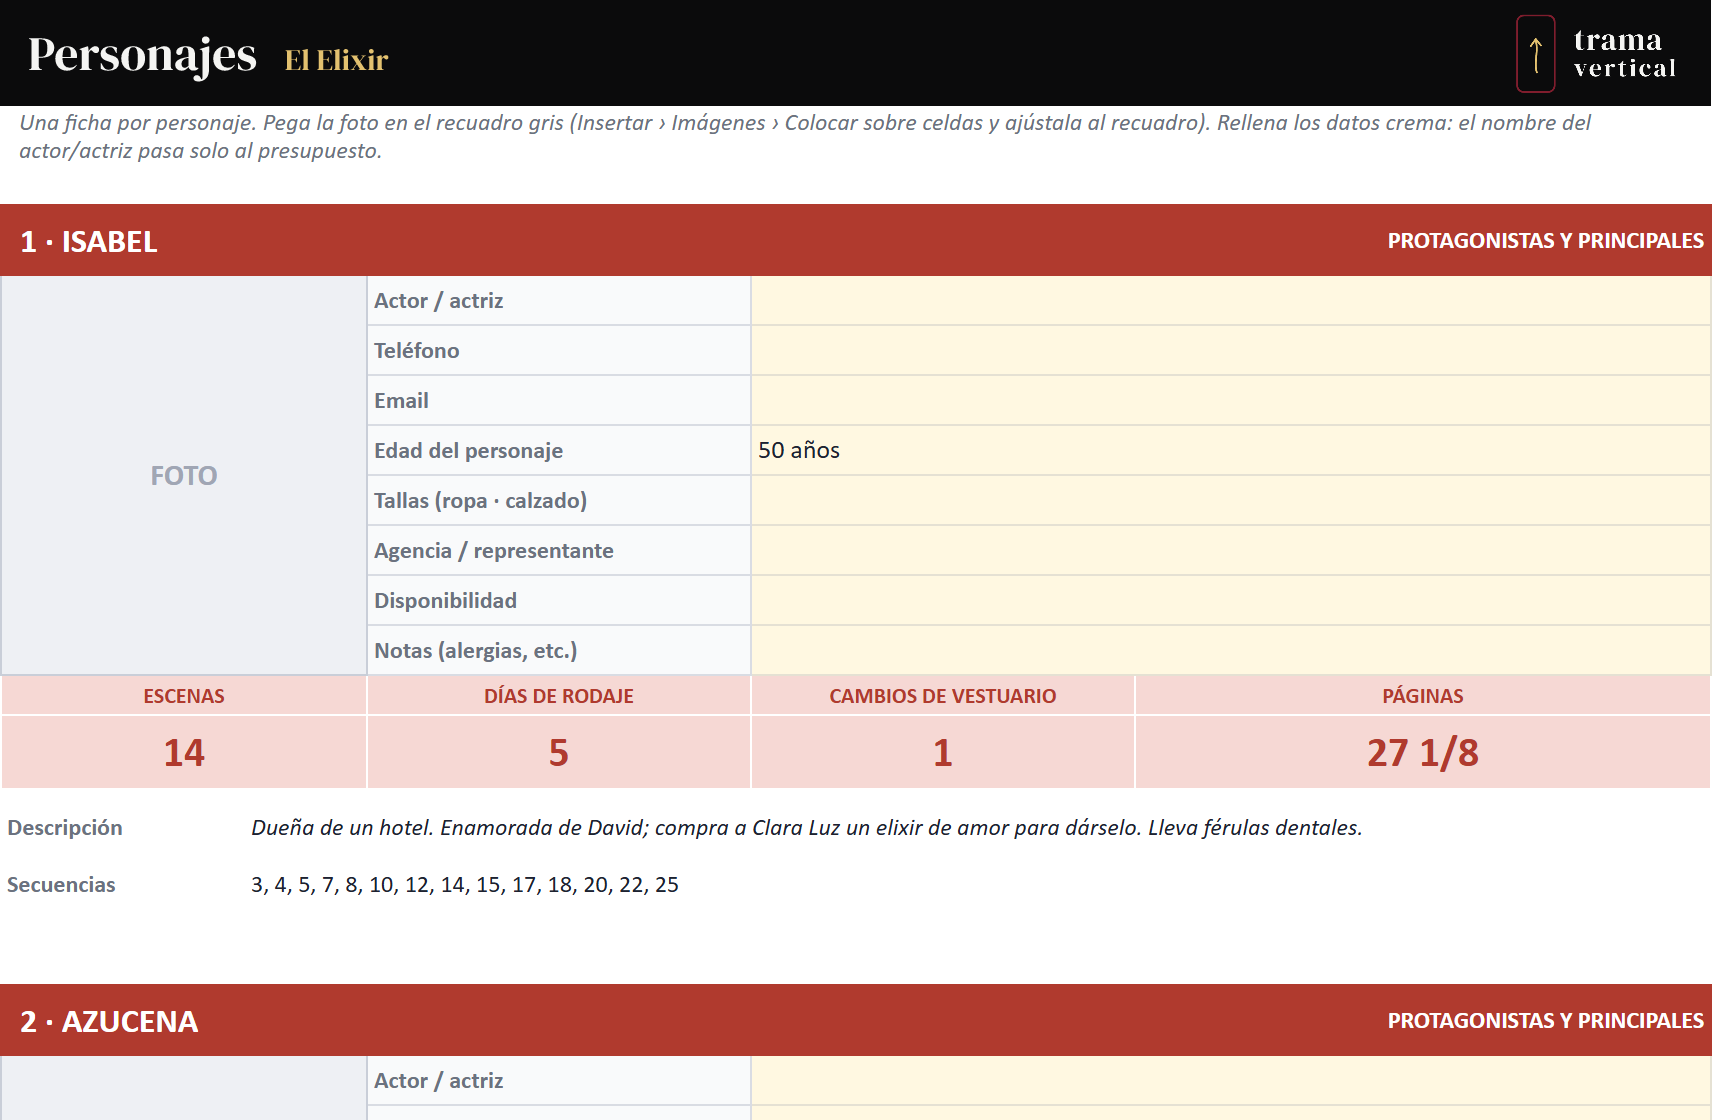The image size is (1712, 1120).
Task: Click the sequence list '3, 4, 5, 7, 8…'
Action: pyautogui.click(x=465, y=885)
